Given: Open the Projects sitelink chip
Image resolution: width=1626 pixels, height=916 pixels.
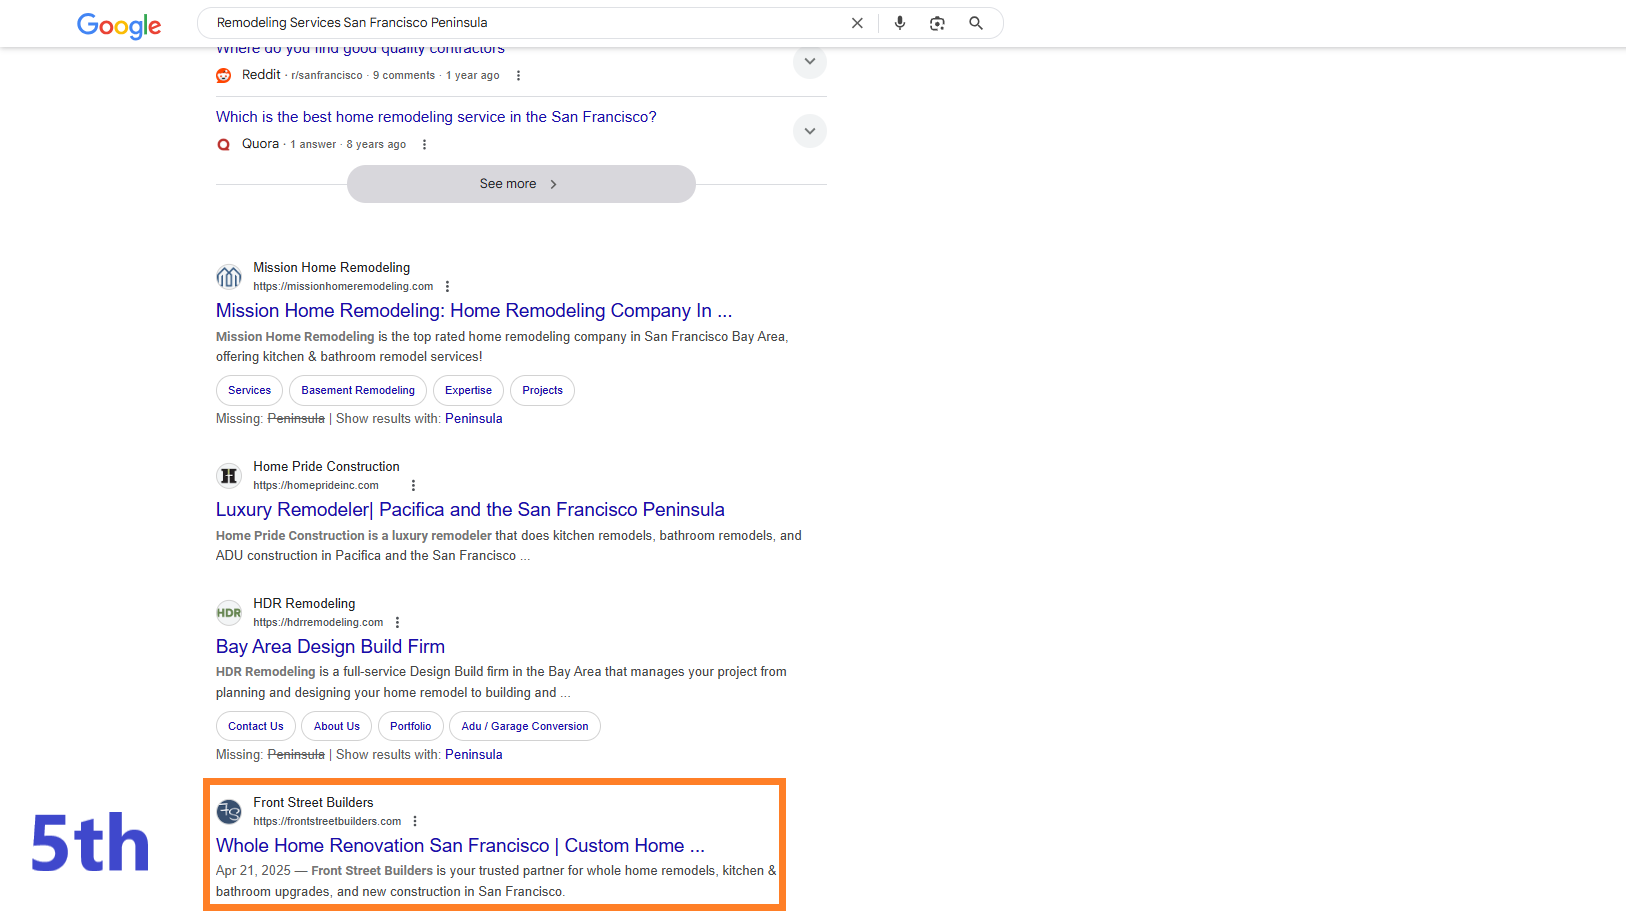Looking at the screenshot, I should [542, 391].
